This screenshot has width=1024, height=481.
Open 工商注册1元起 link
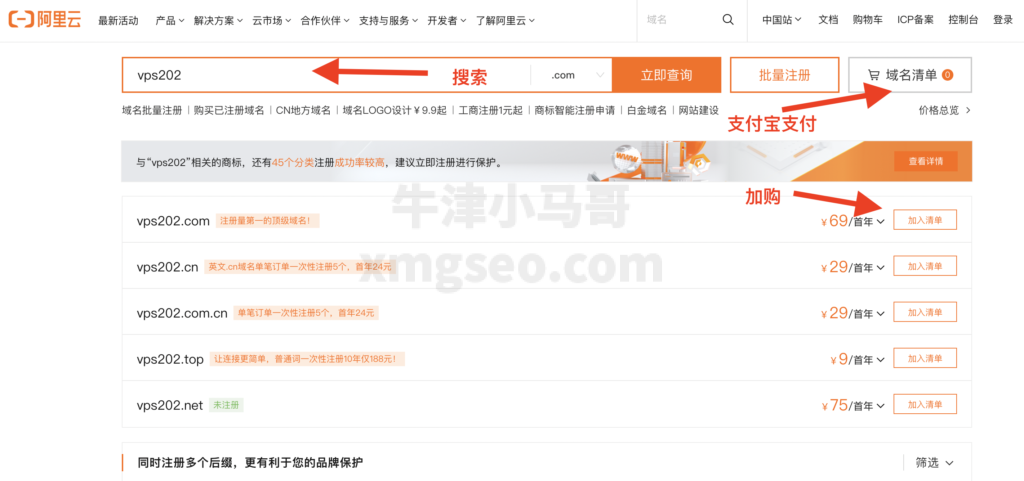(x=490, y=110)
